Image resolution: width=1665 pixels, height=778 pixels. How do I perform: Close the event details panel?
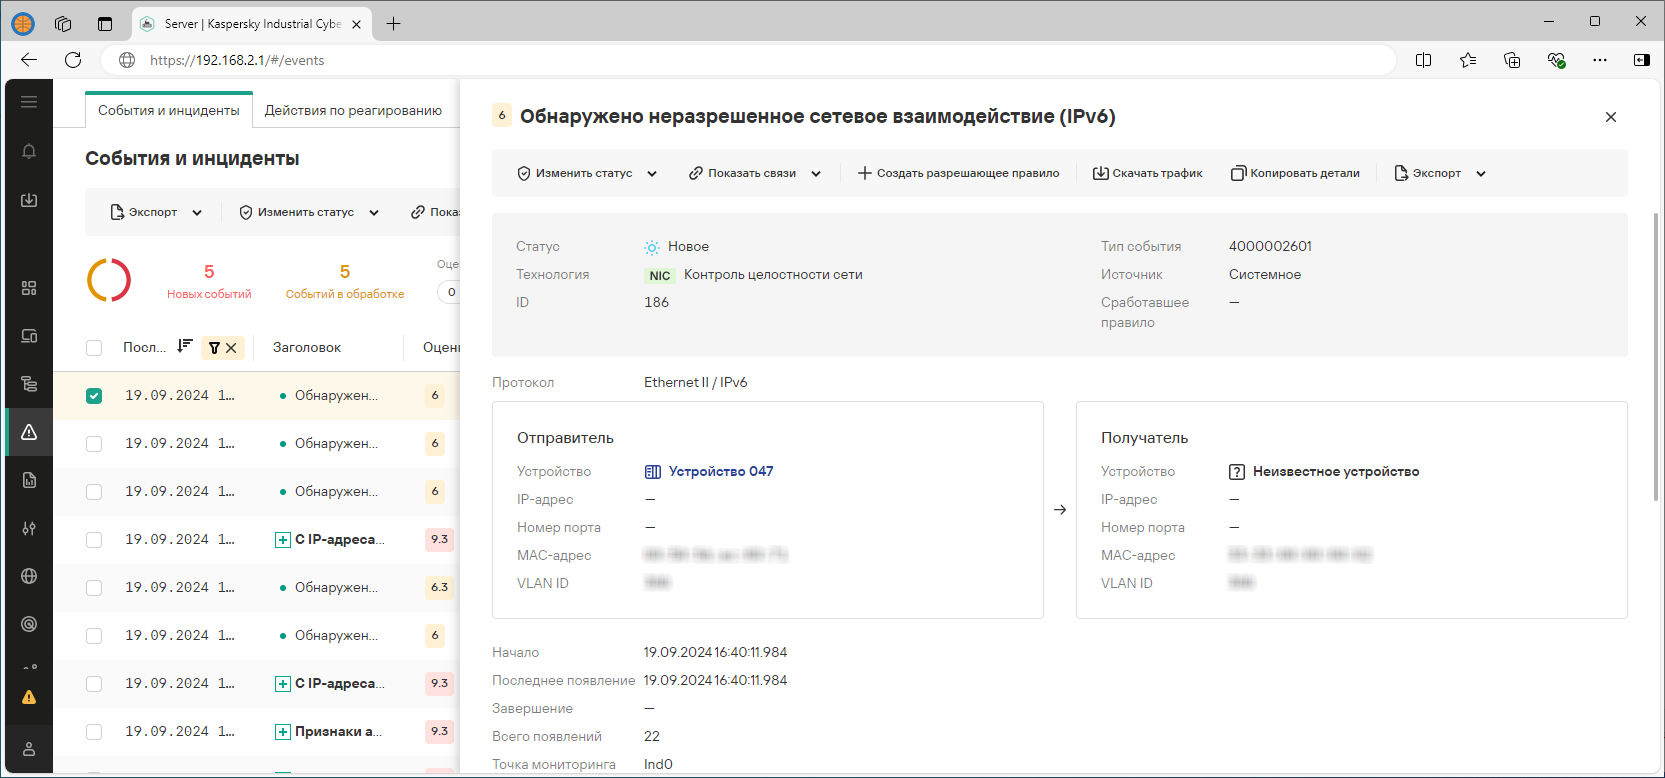pyautogui.click(x=1610, y=117)
